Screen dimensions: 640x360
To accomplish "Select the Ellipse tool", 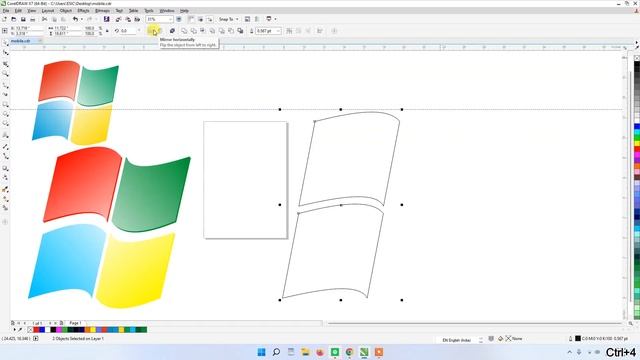I will [x=5, y=114].
